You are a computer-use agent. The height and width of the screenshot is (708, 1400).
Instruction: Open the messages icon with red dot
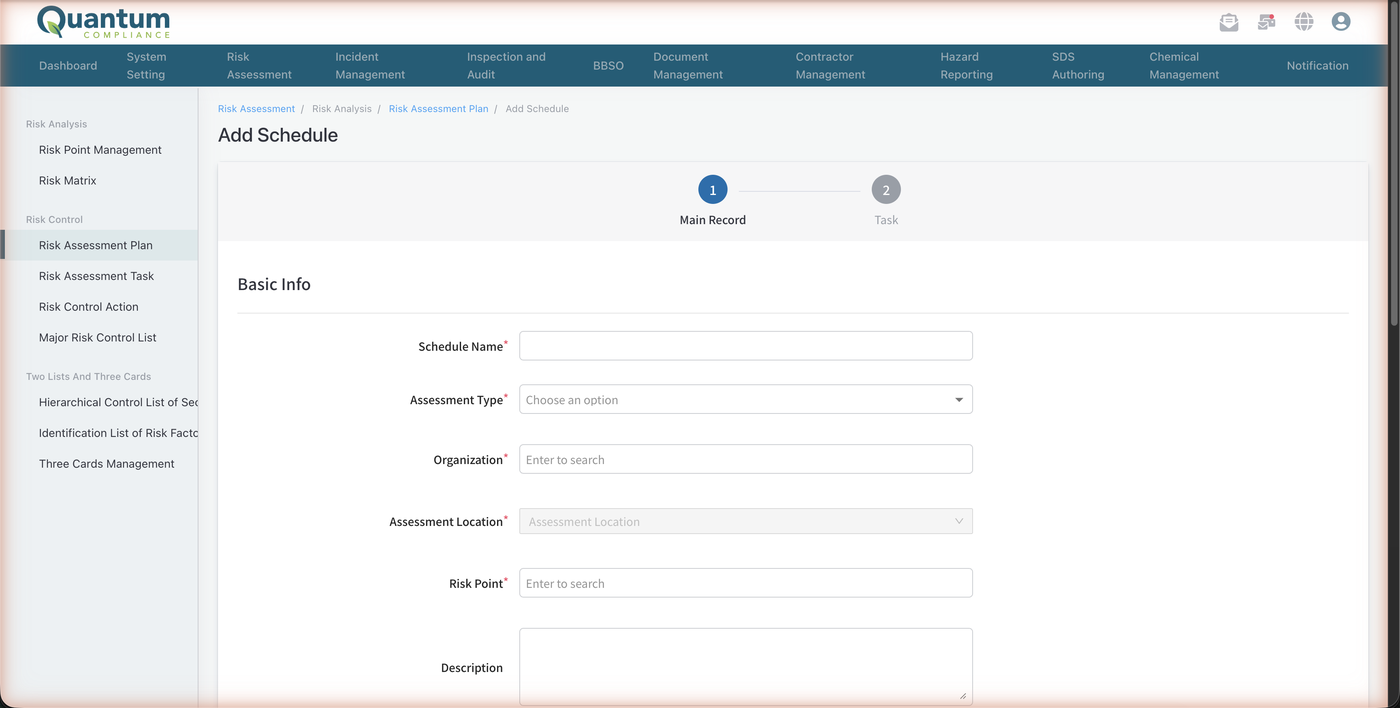(x=1266, y=22)
